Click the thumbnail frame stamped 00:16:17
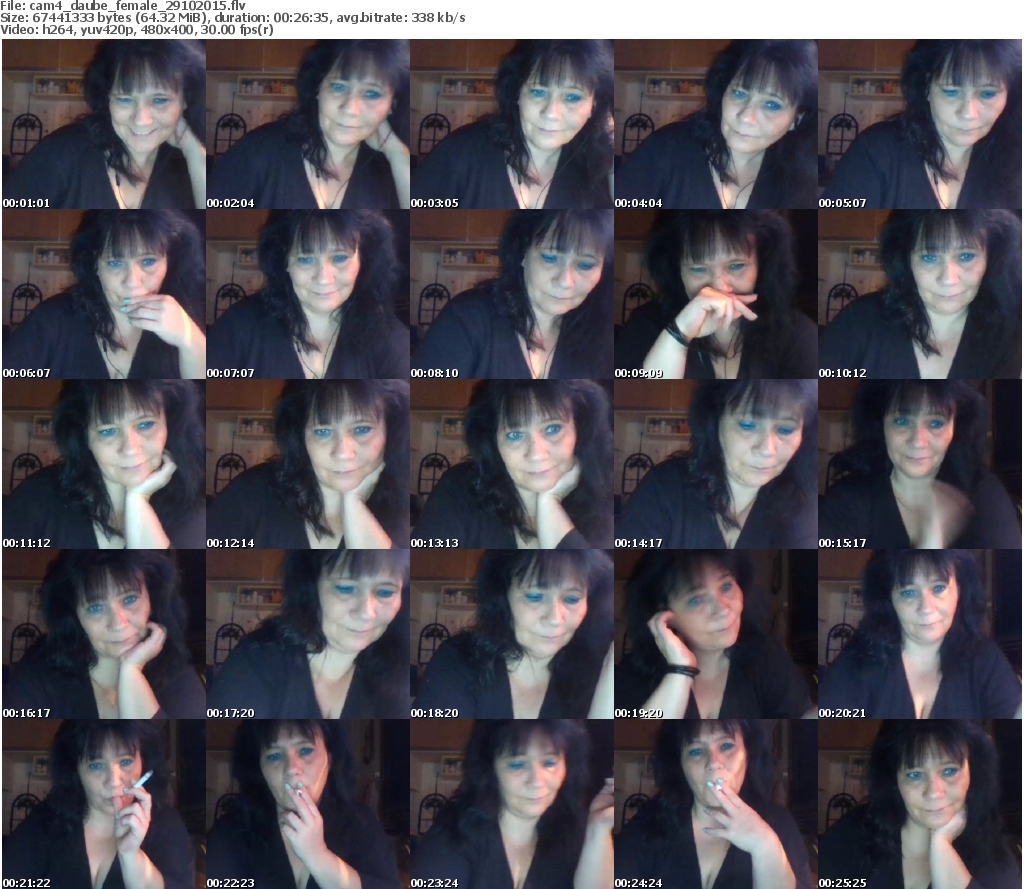1024x889 pixels. coord(104,634)
